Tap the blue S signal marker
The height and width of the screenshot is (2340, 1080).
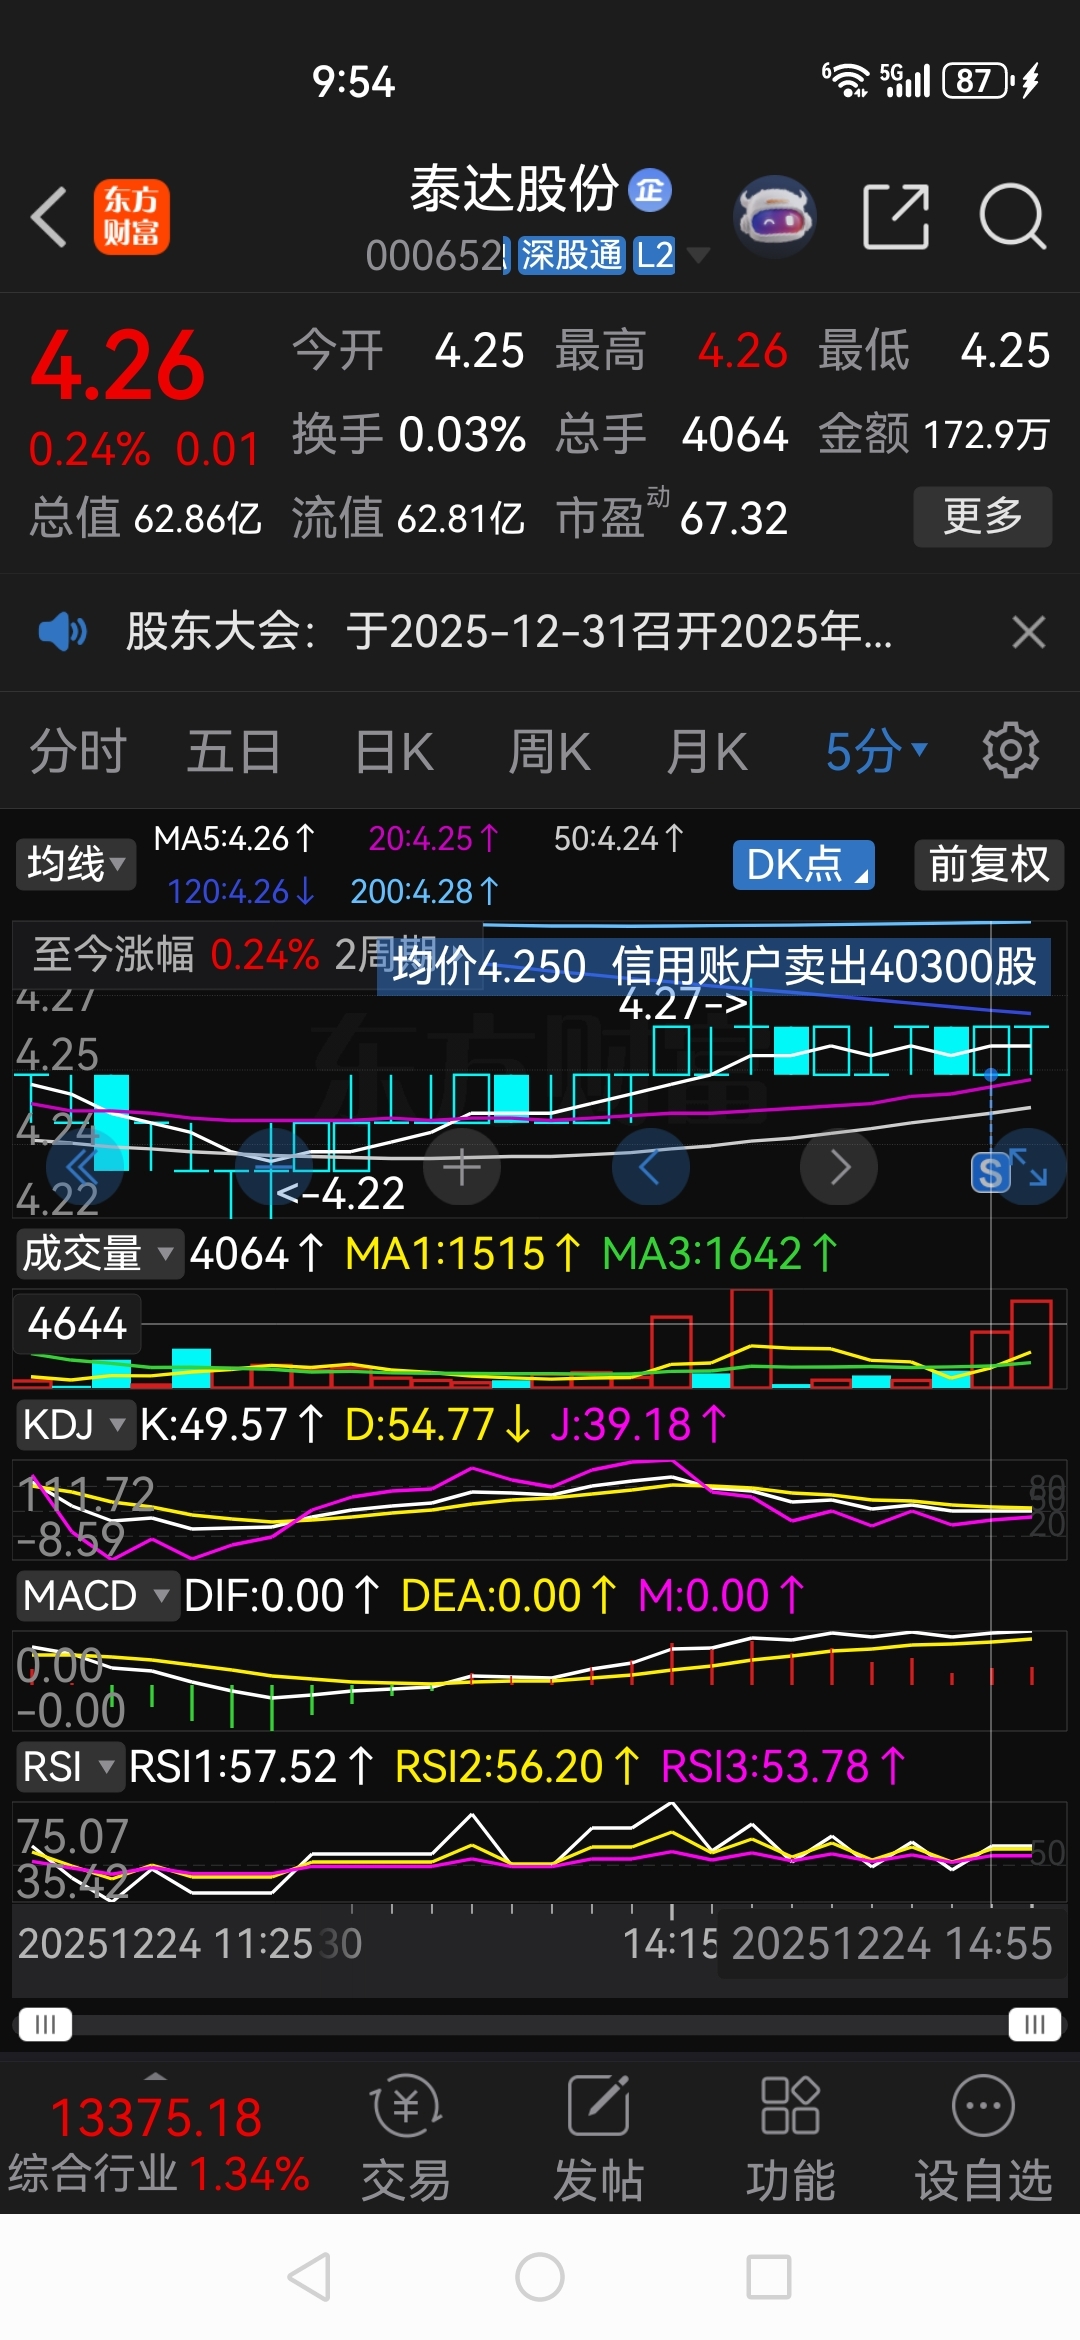point(990,1172)
